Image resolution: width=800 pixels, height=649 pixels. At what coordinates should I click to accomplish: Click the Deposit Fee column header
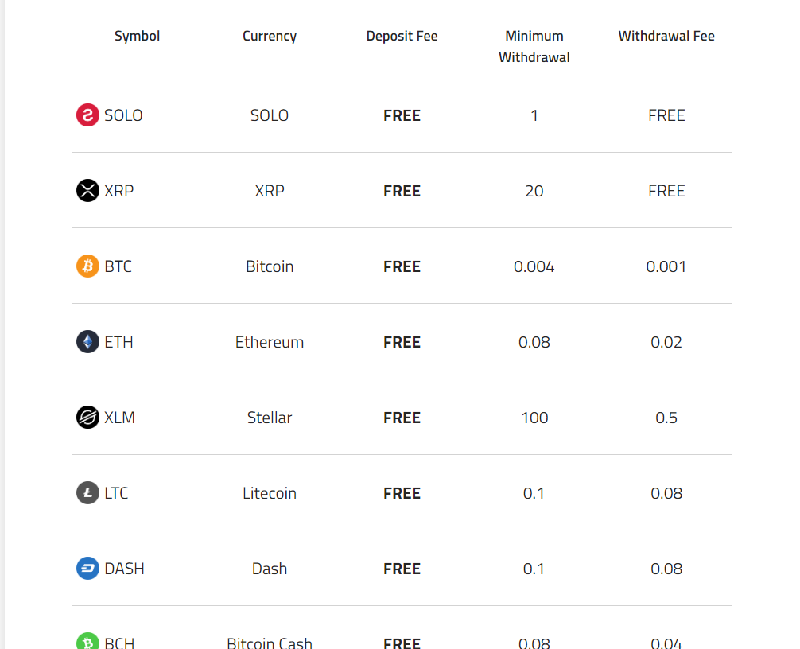[x=402, y=36]
